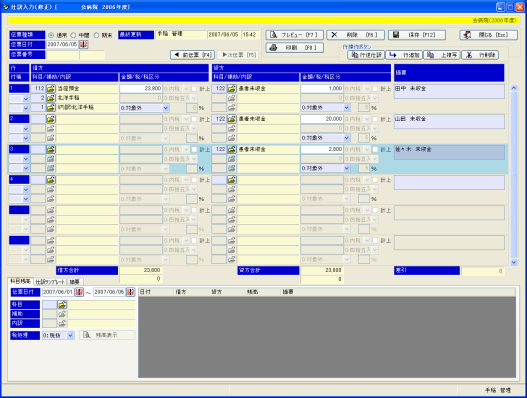Screen dimensions: 527x398
Task: Open row 1 credit 対象外 tax category dropdown
Action: 347,108
